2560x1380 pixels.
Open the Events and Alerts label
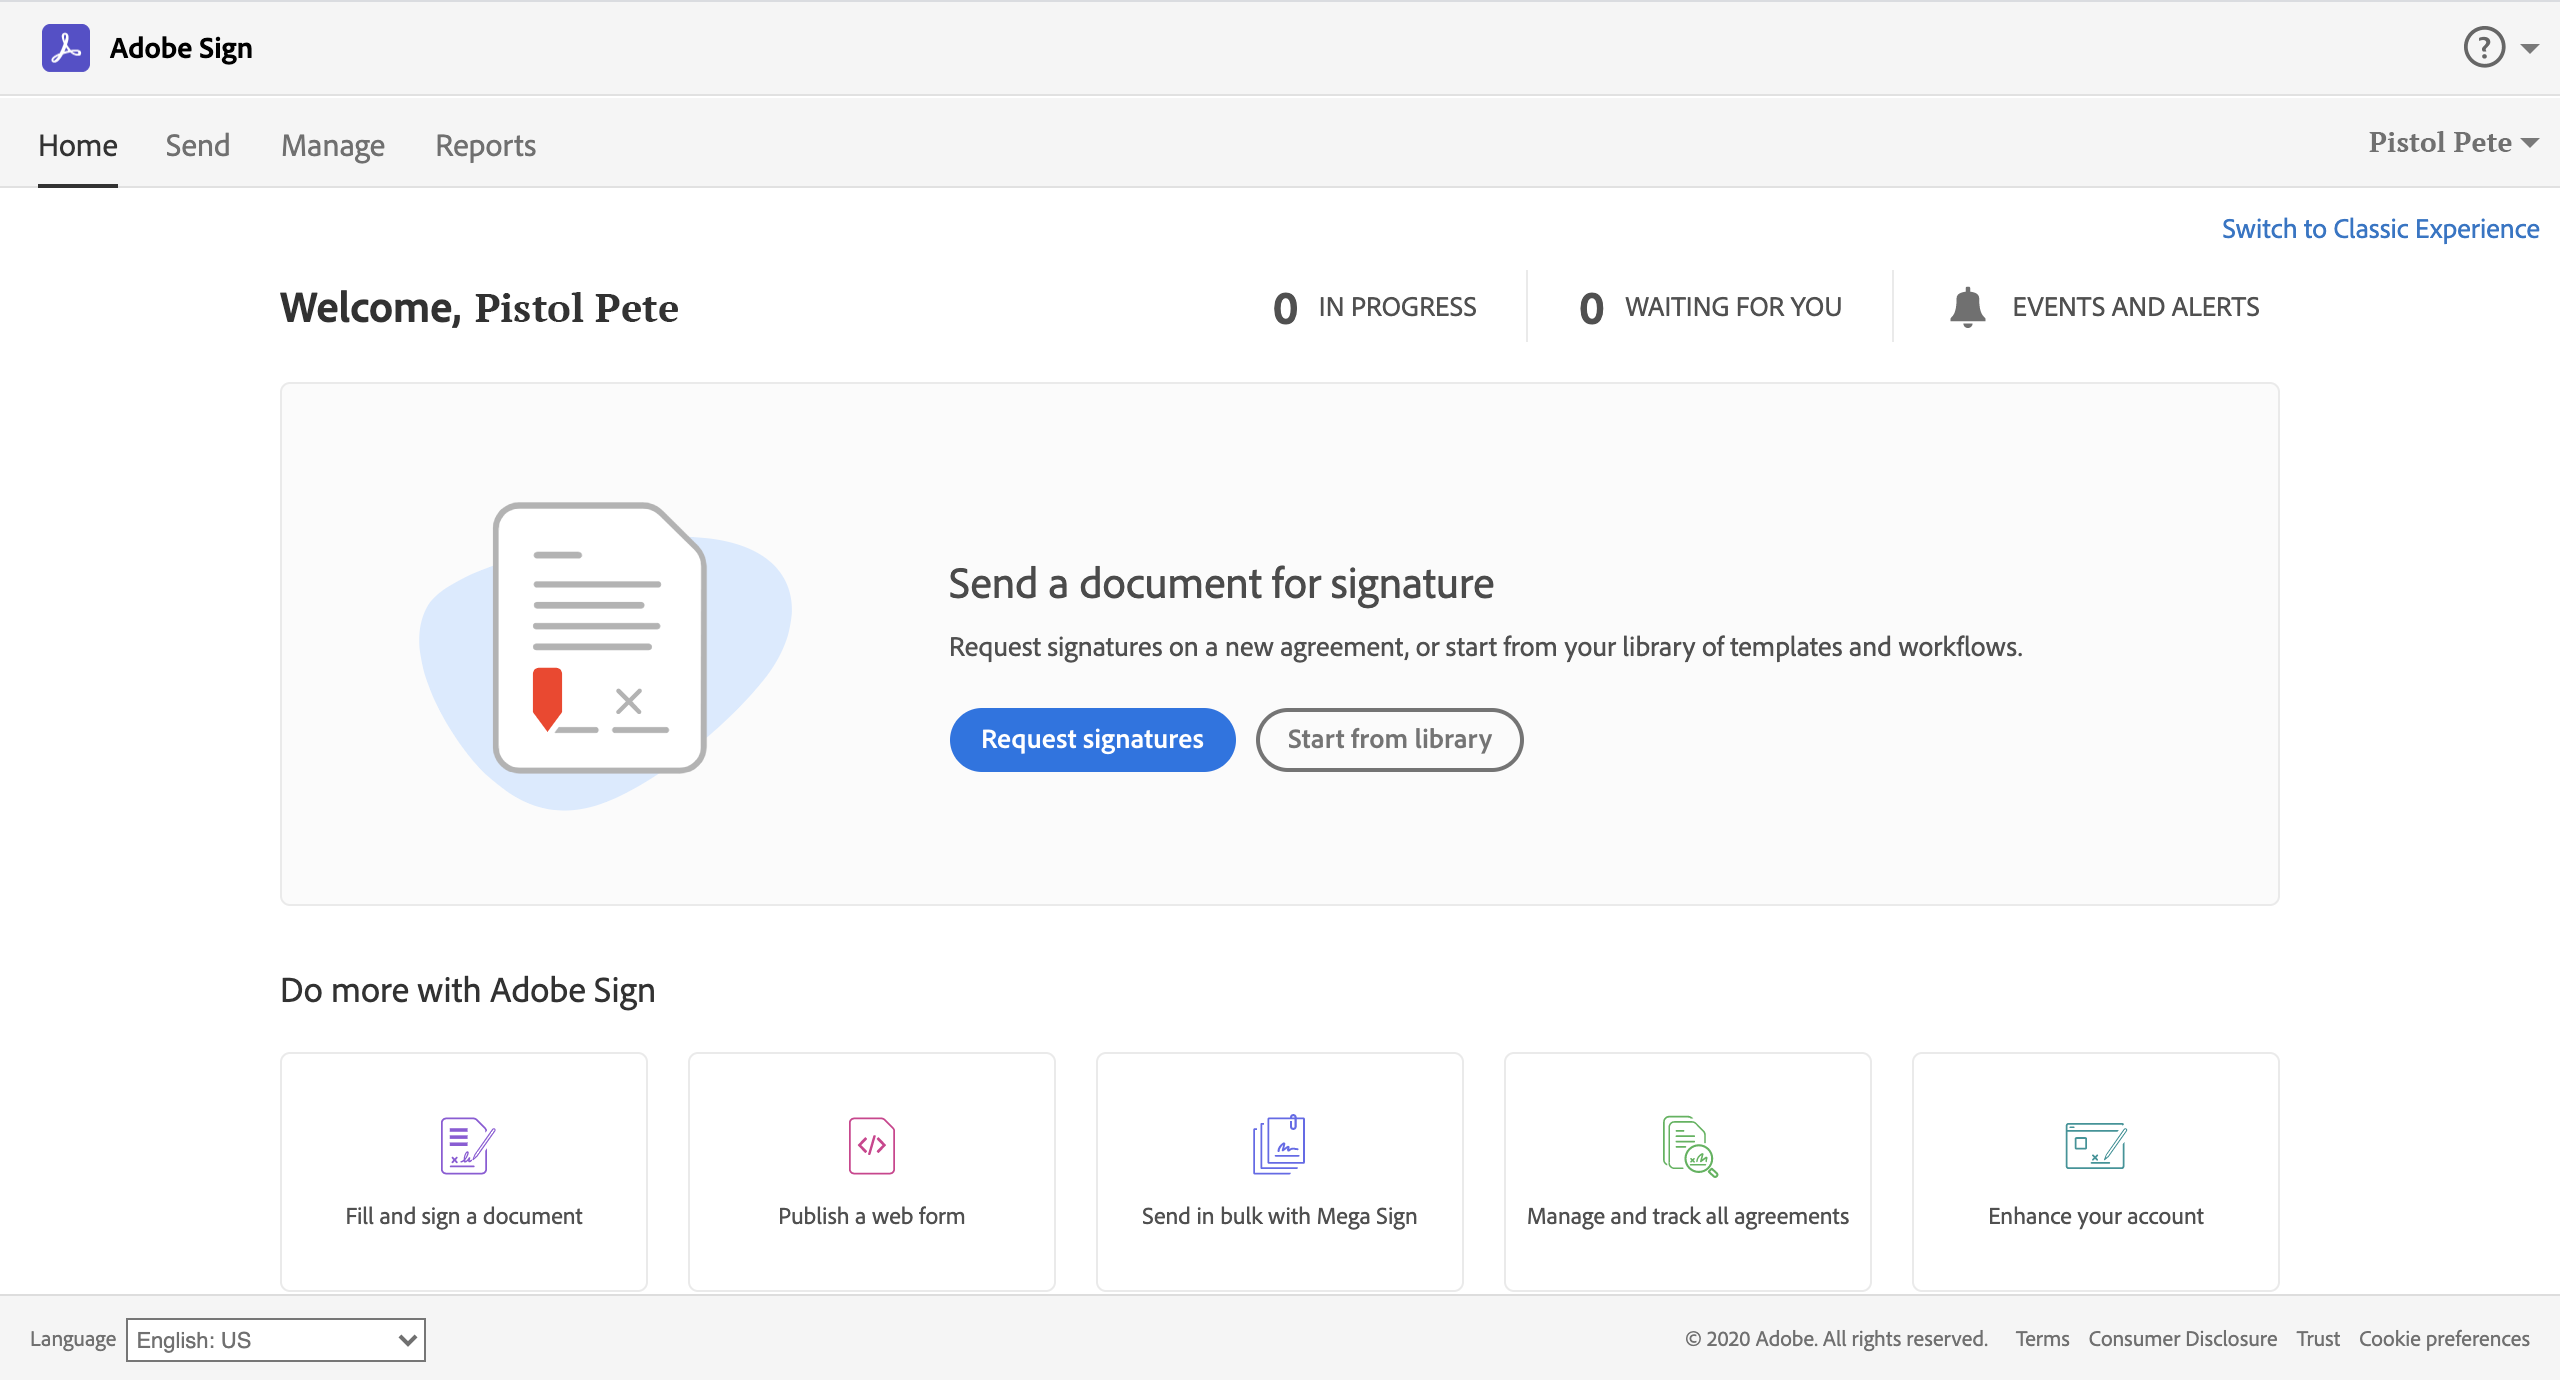[x=2135, y=307]
